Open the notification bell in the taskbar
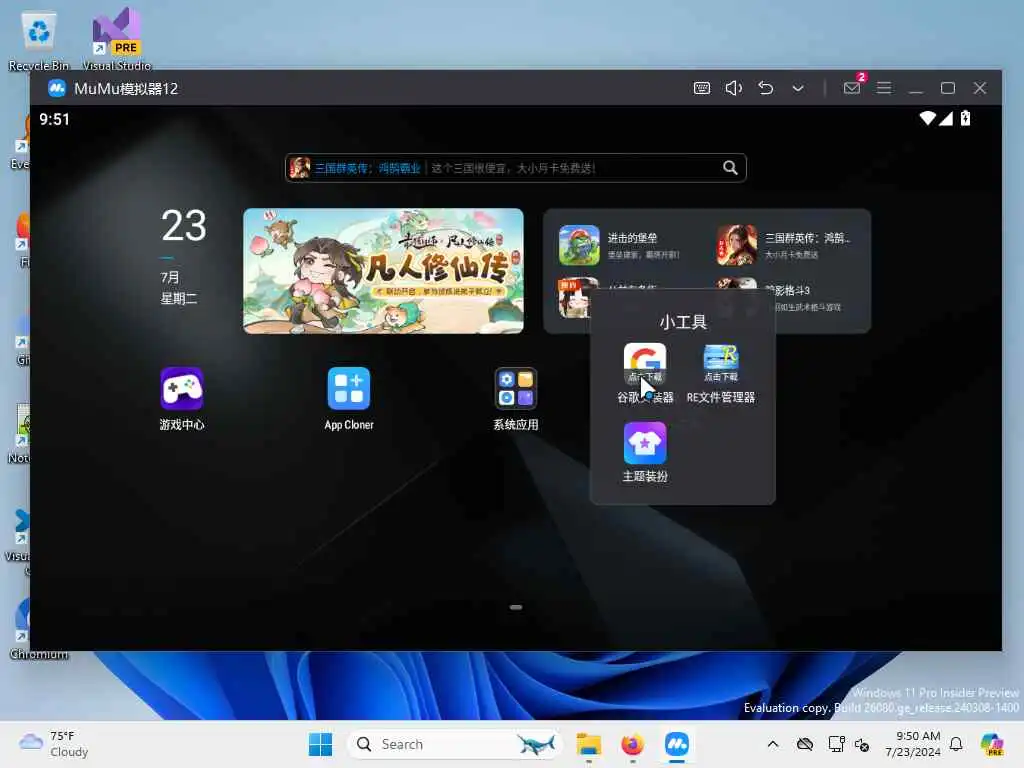 (x=956, y=744)
